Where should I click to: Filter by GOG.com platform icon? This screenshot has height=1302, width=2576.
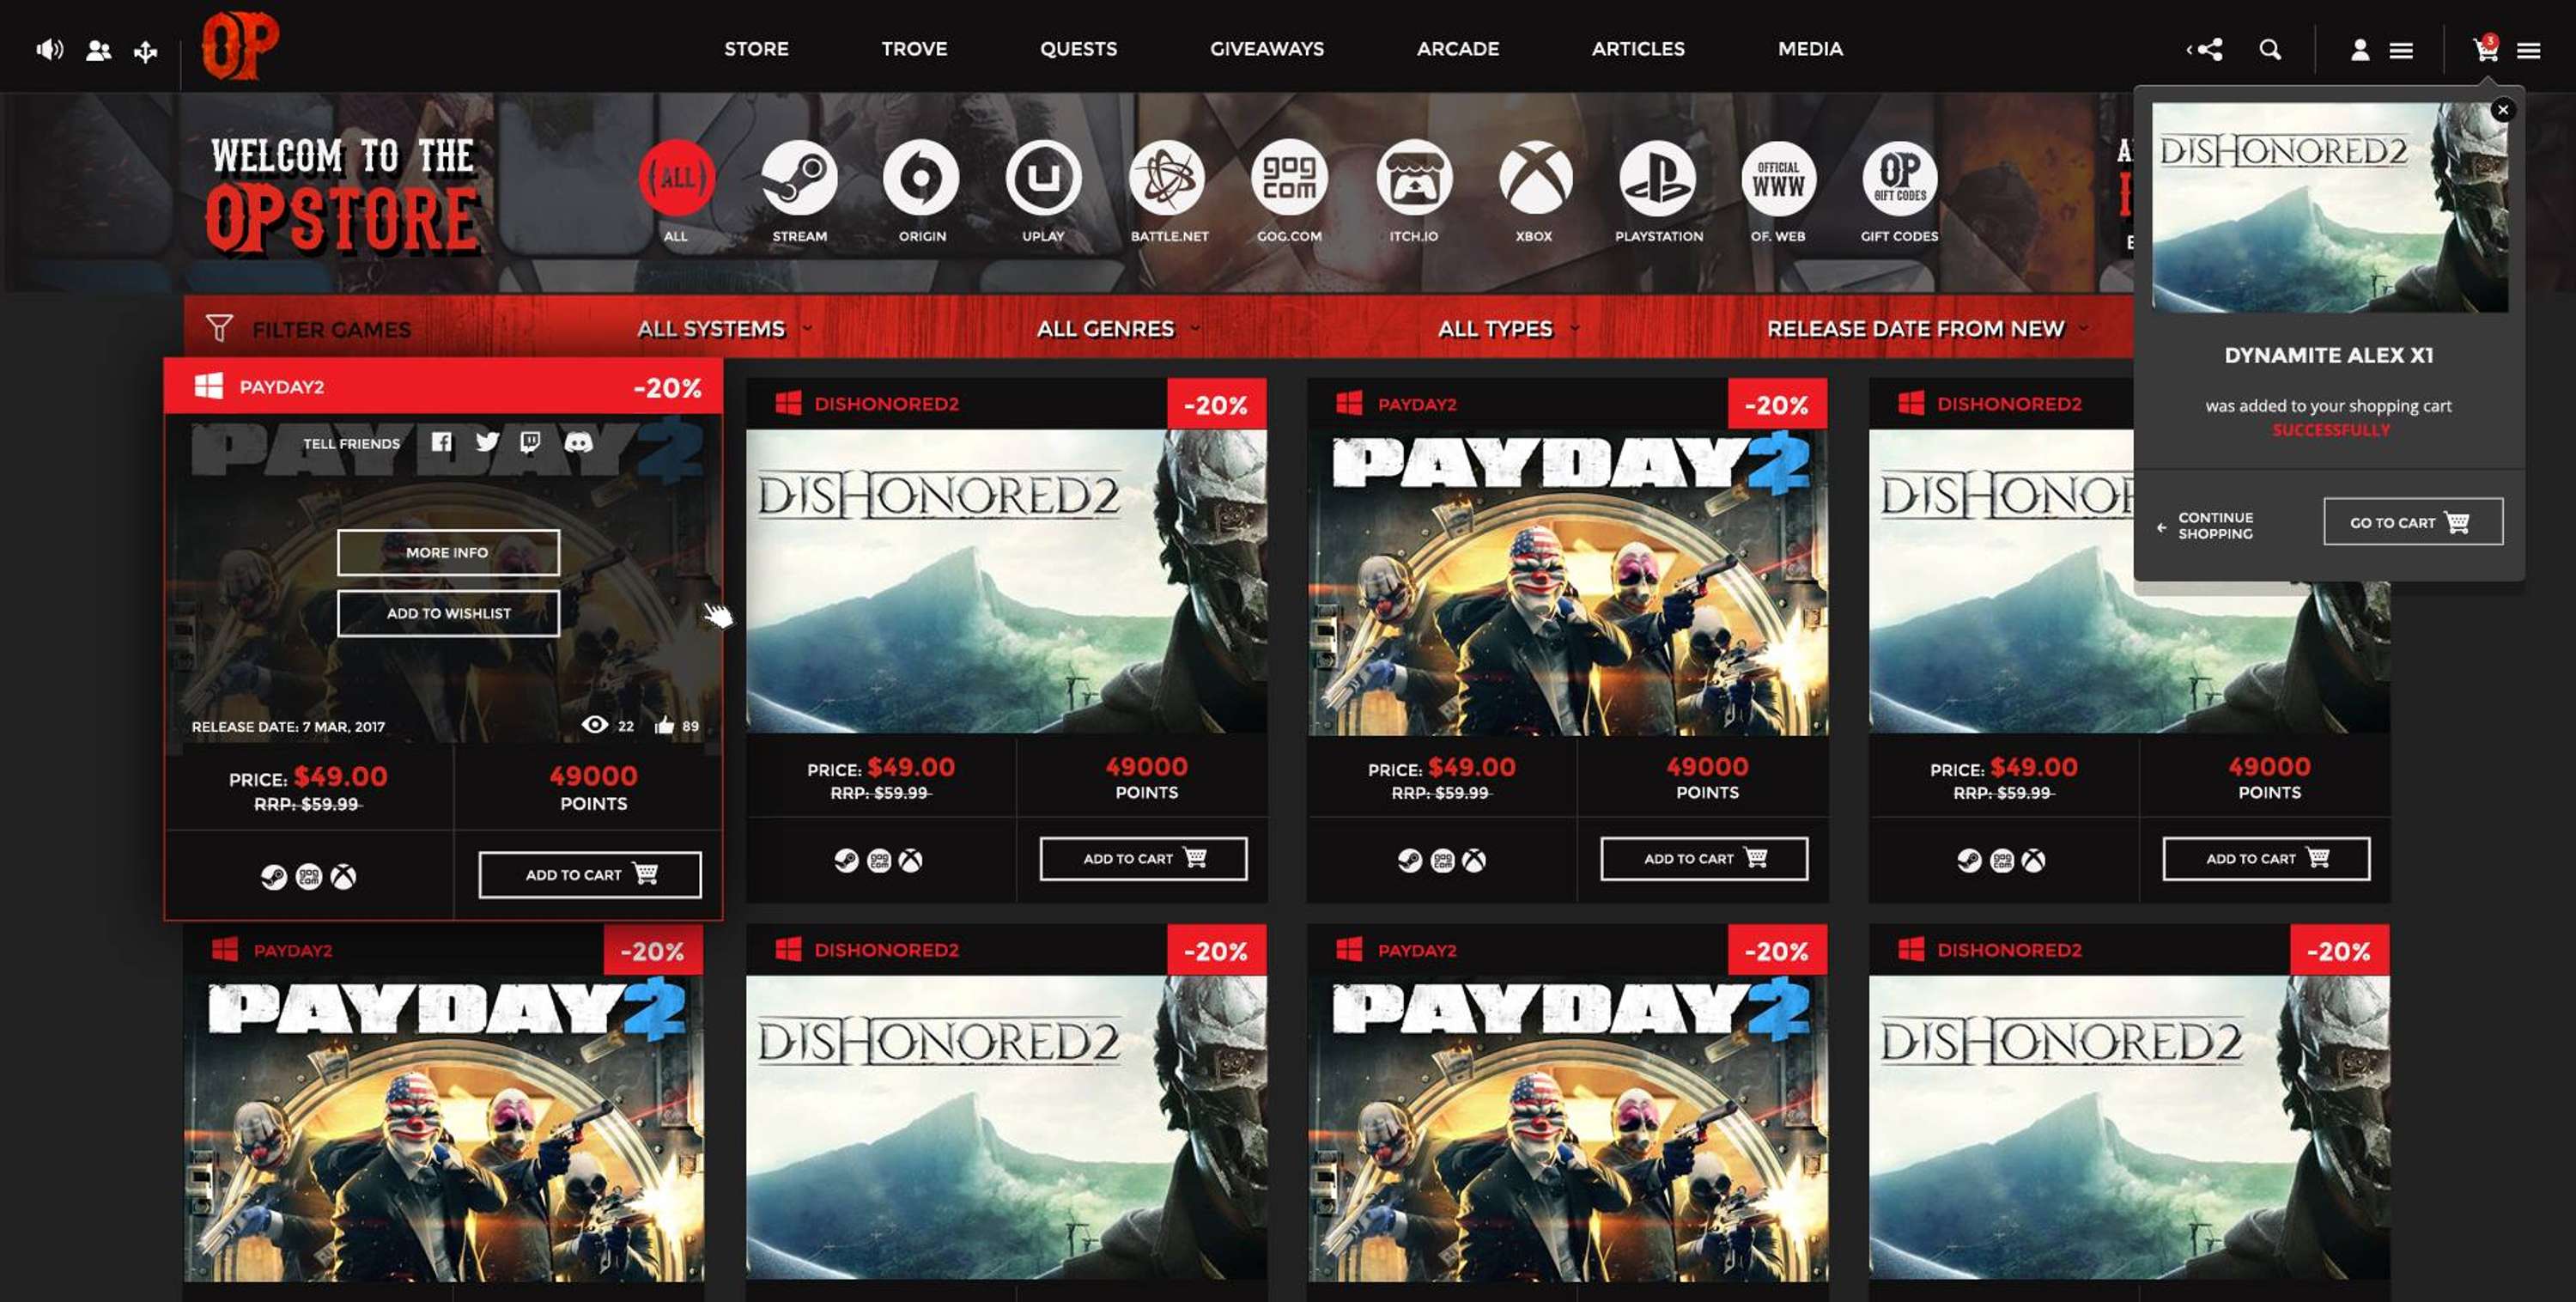[1289, 178]
